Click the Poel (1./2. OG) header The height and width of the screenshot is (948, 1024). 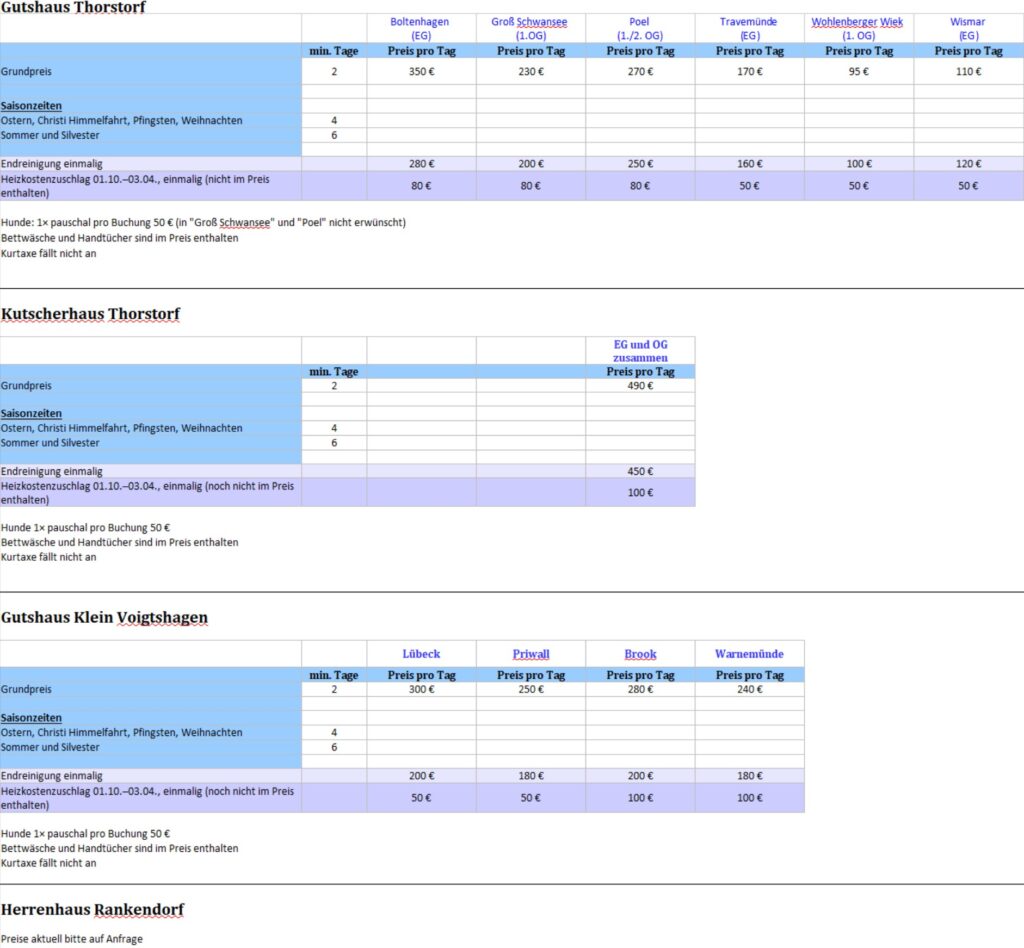[640, 28]
